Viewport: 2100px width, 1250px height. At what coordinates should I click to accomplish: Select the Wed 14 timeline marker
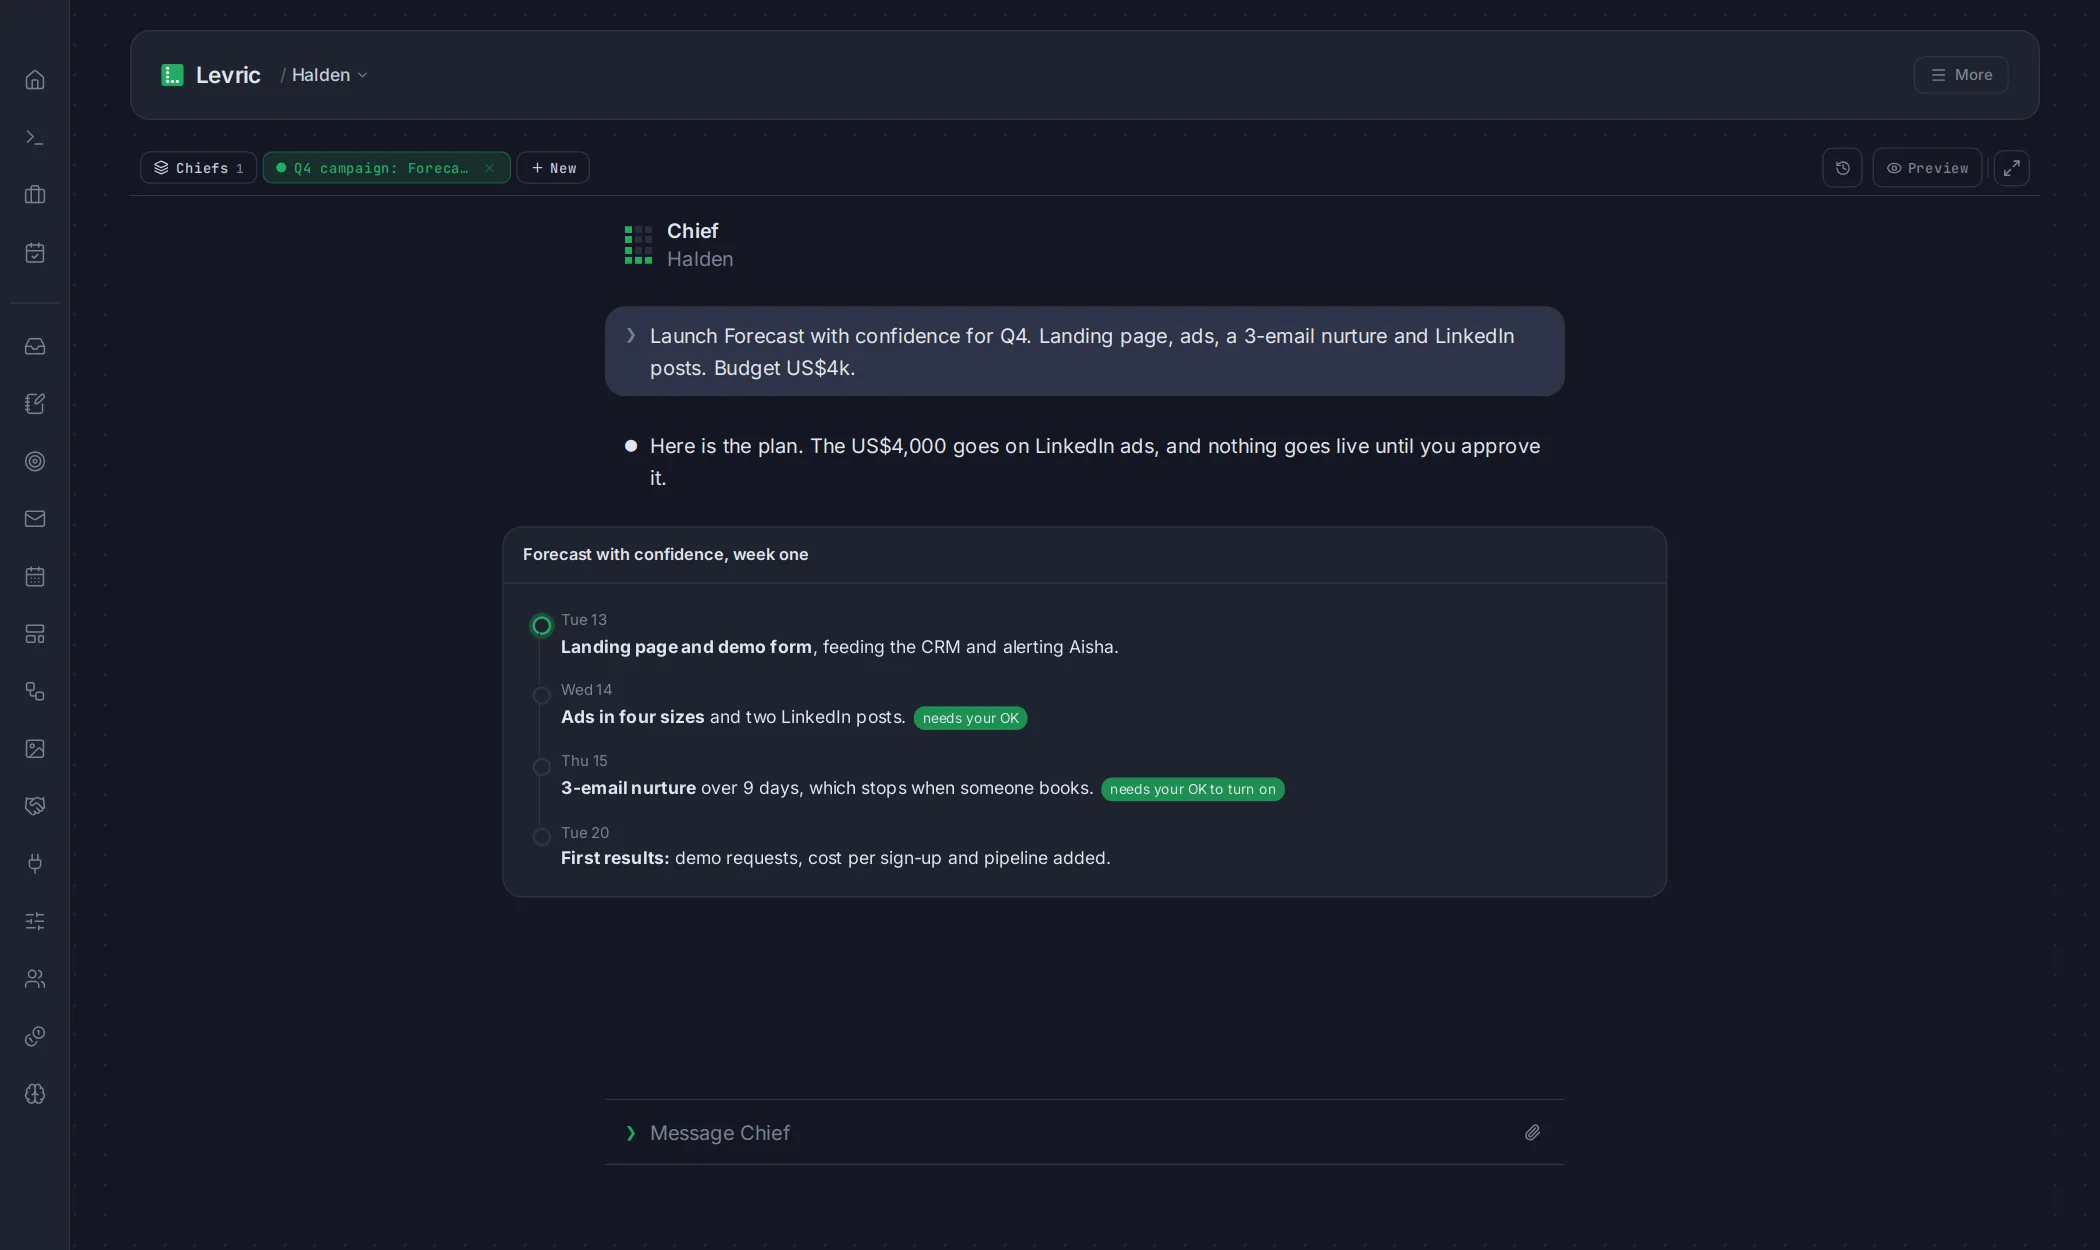point(542,695)
